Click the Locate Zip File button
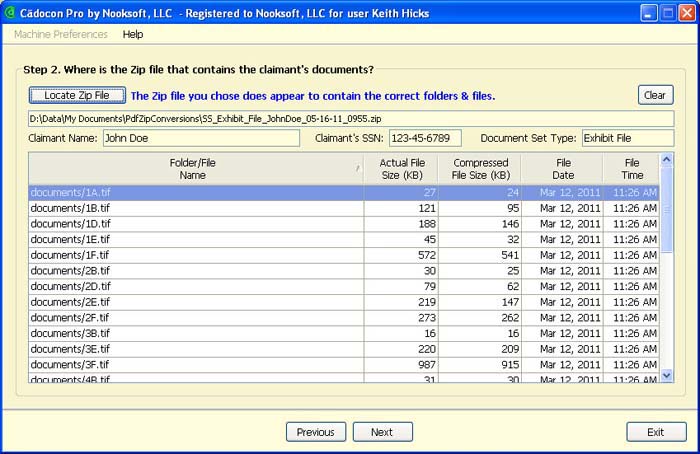The width and height of the screenshot is (700, 454). (77, 96)
